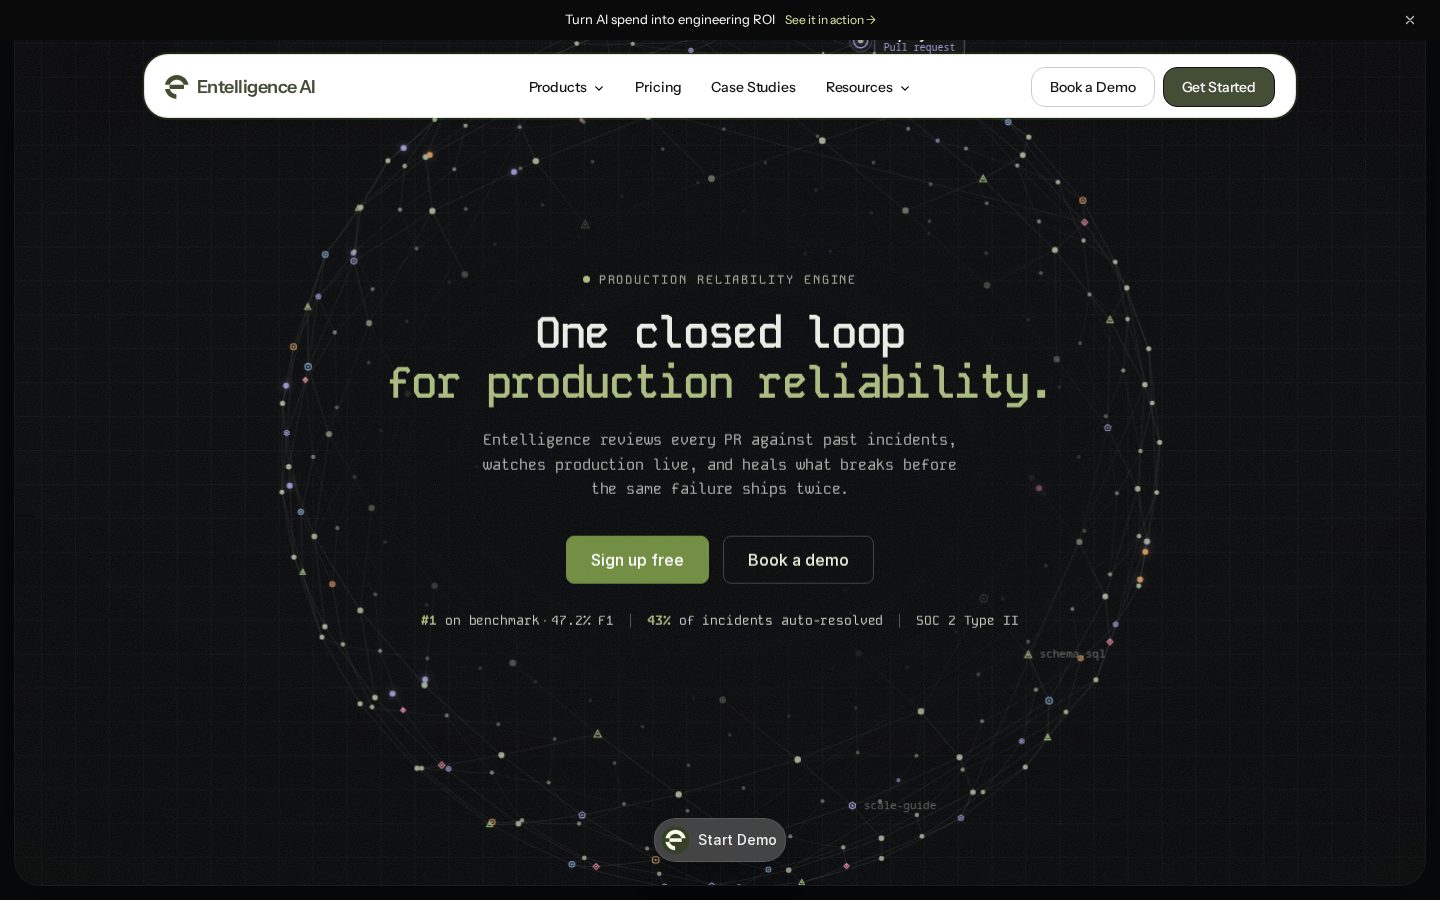Viewport: 1440px width, 900px height.
Task: Dismiss the top announcement banner
Action: coord(1410,20)
